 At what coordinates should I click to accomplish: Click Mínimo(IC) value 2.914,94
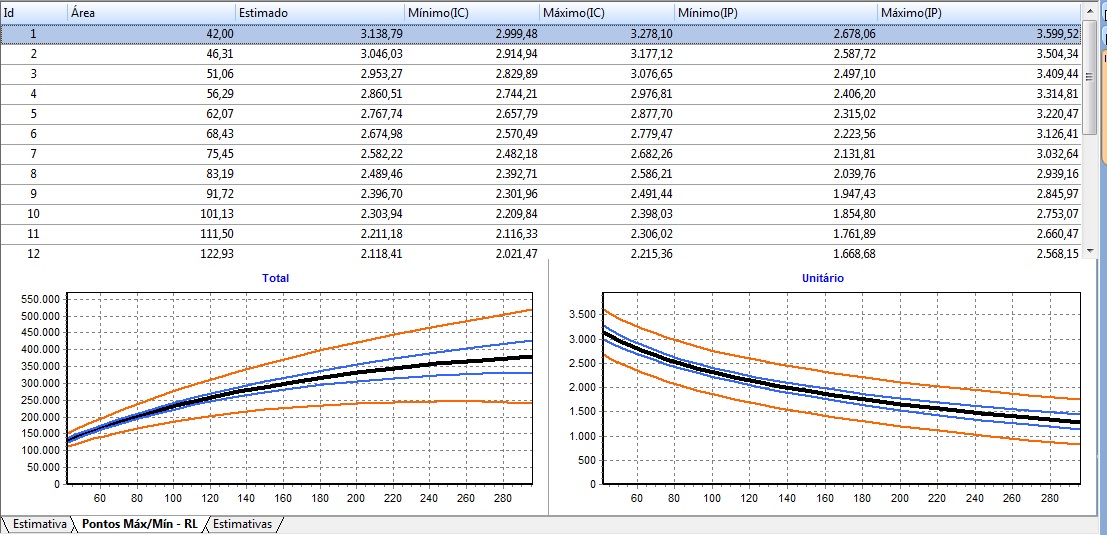[x=517, y=54]
